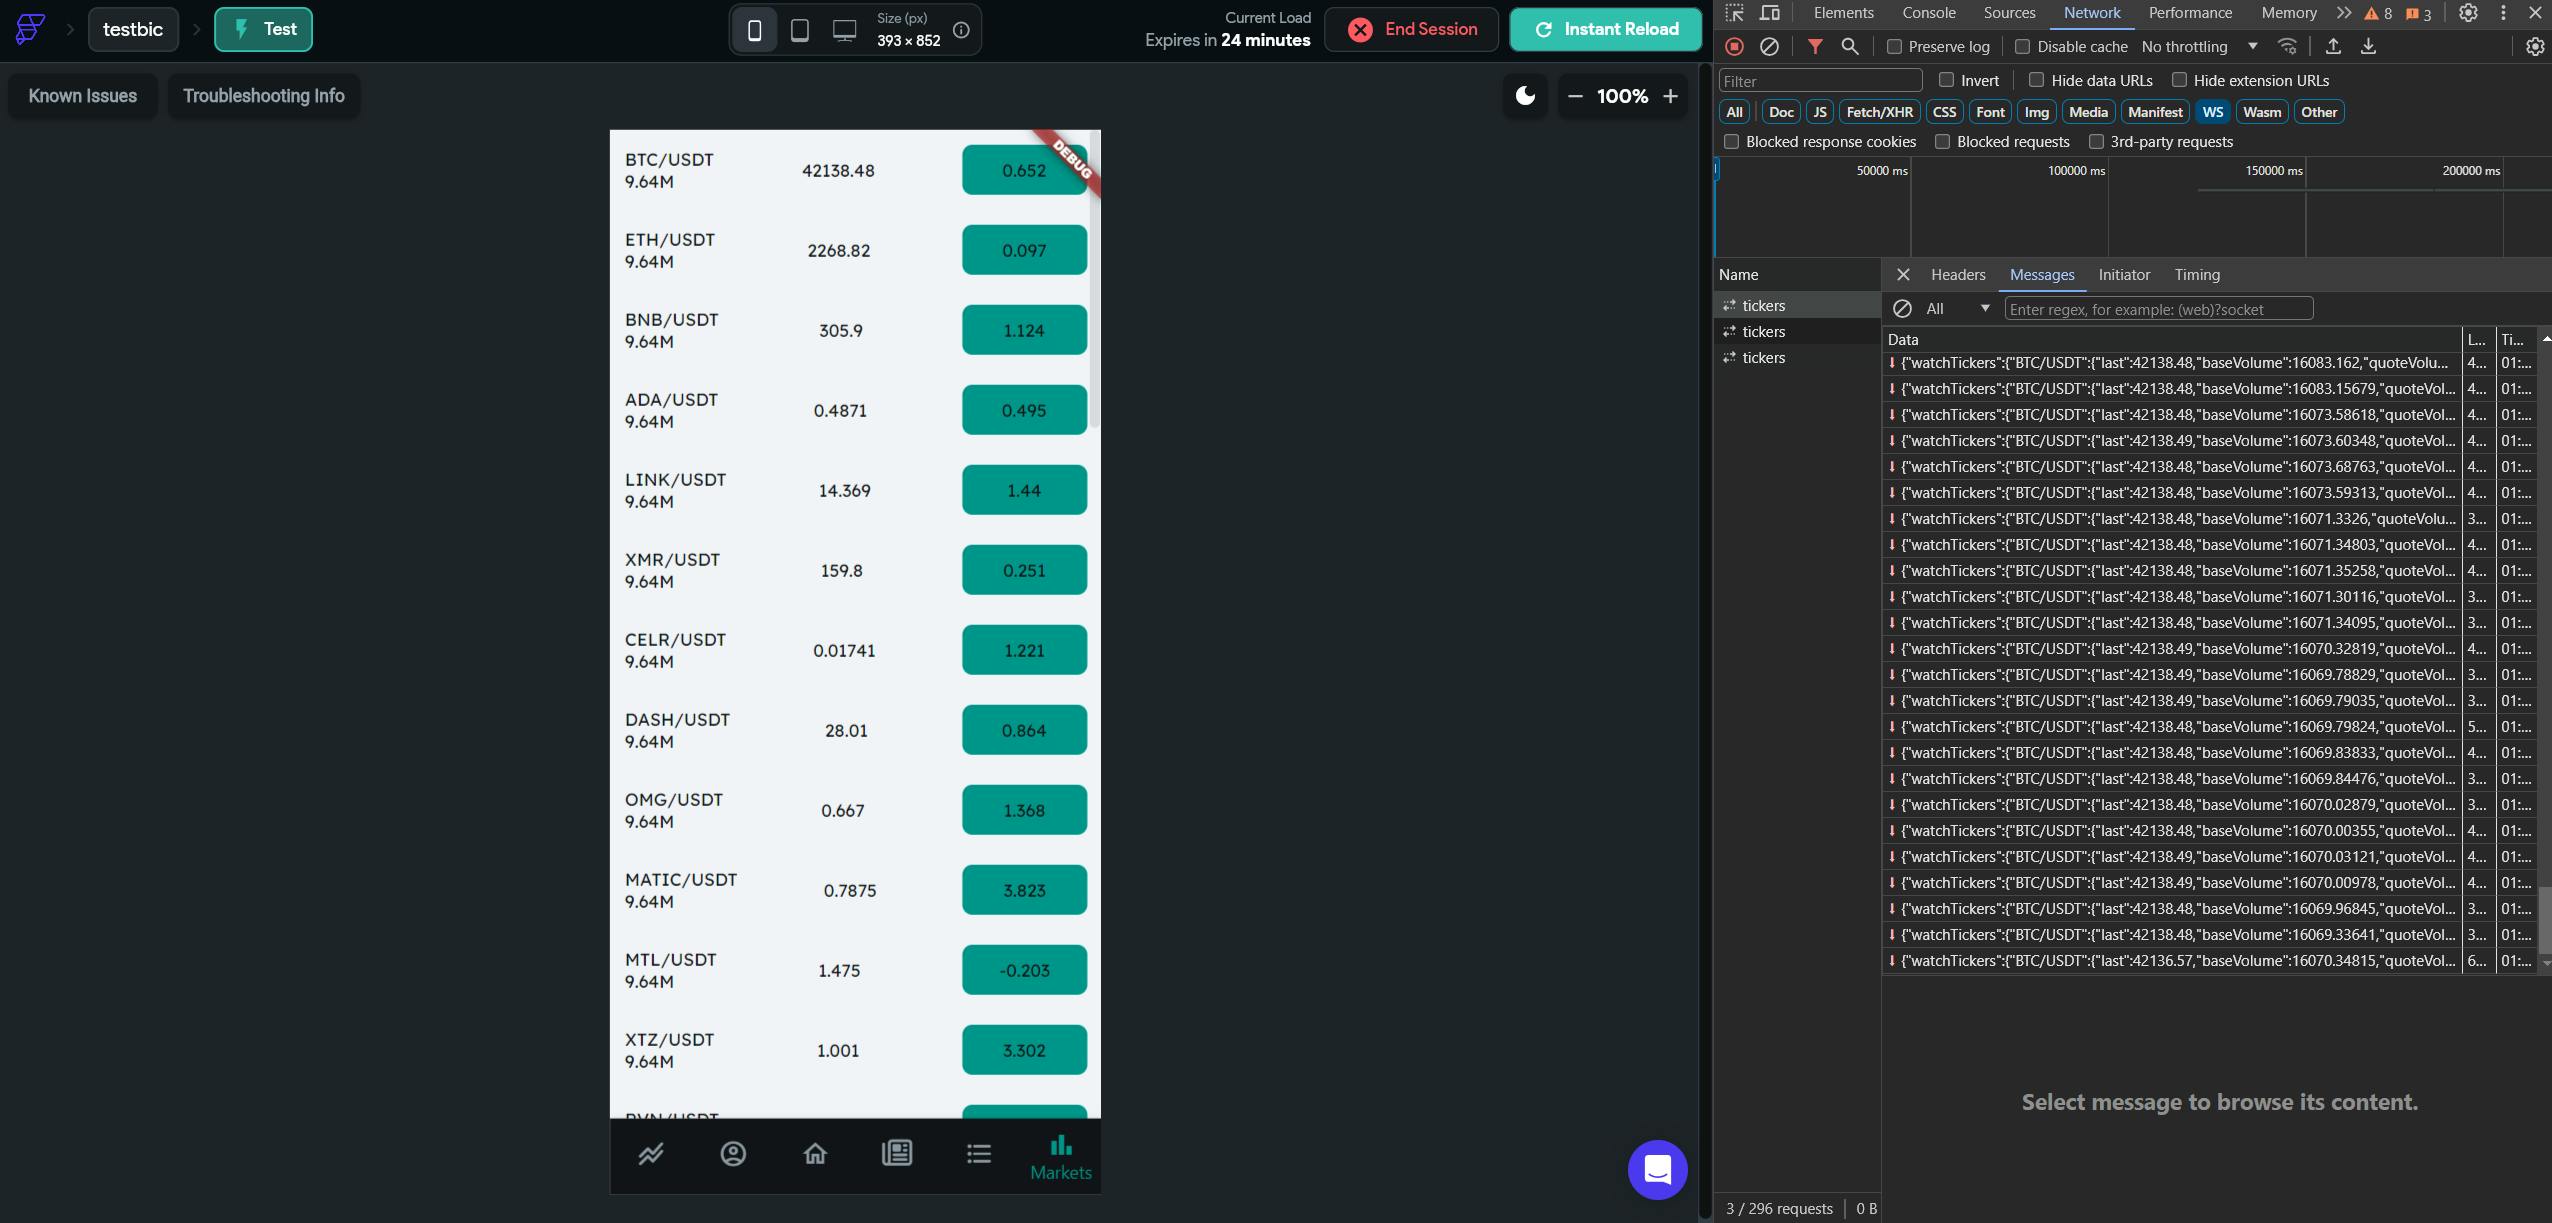Screen dimensions: 2552x1223
Task: Enable the Preserve log checkbox
Action: [1894, 47]
